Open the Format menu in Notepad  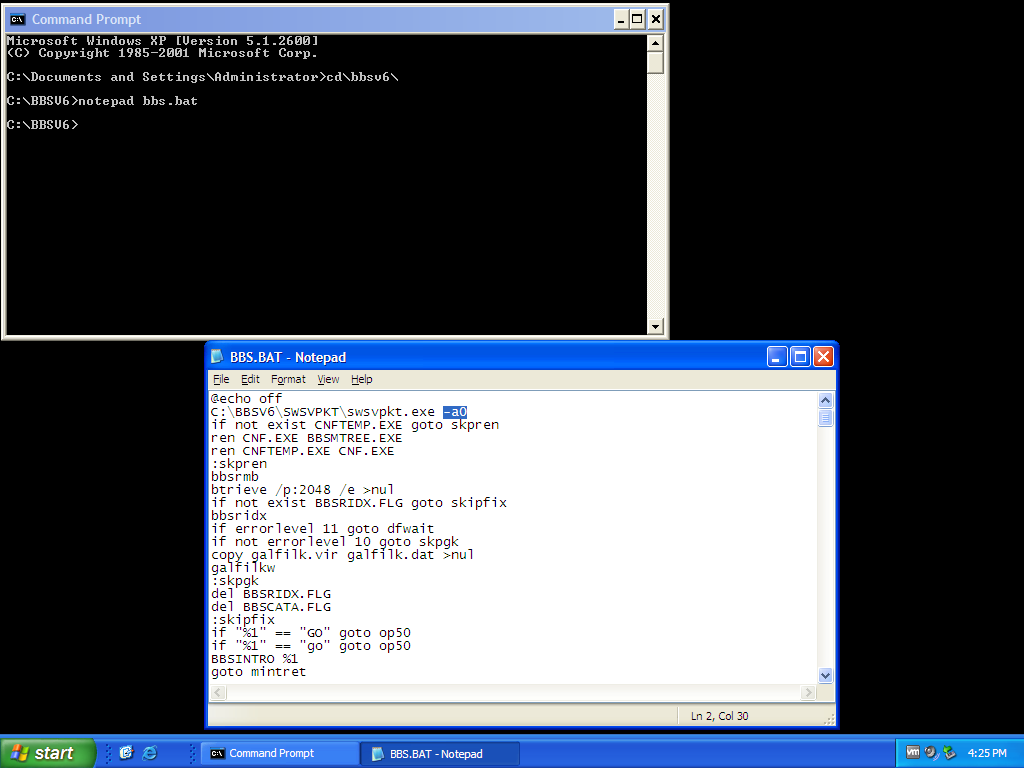[x=288, y=379]
